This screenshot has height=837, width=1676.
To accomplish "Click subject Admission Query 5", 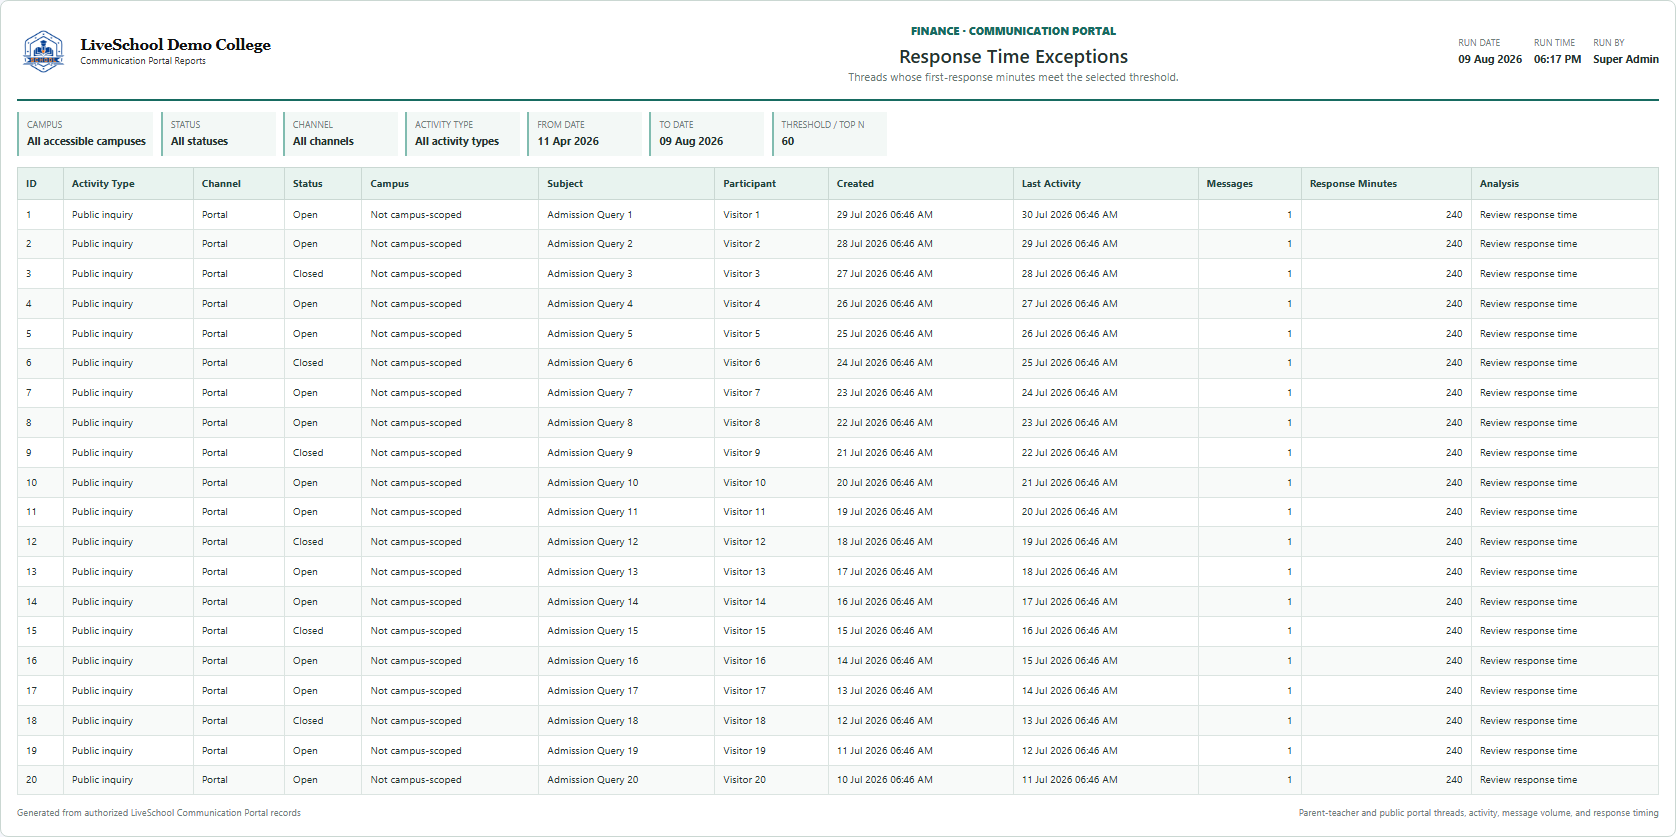I will 590,334.
